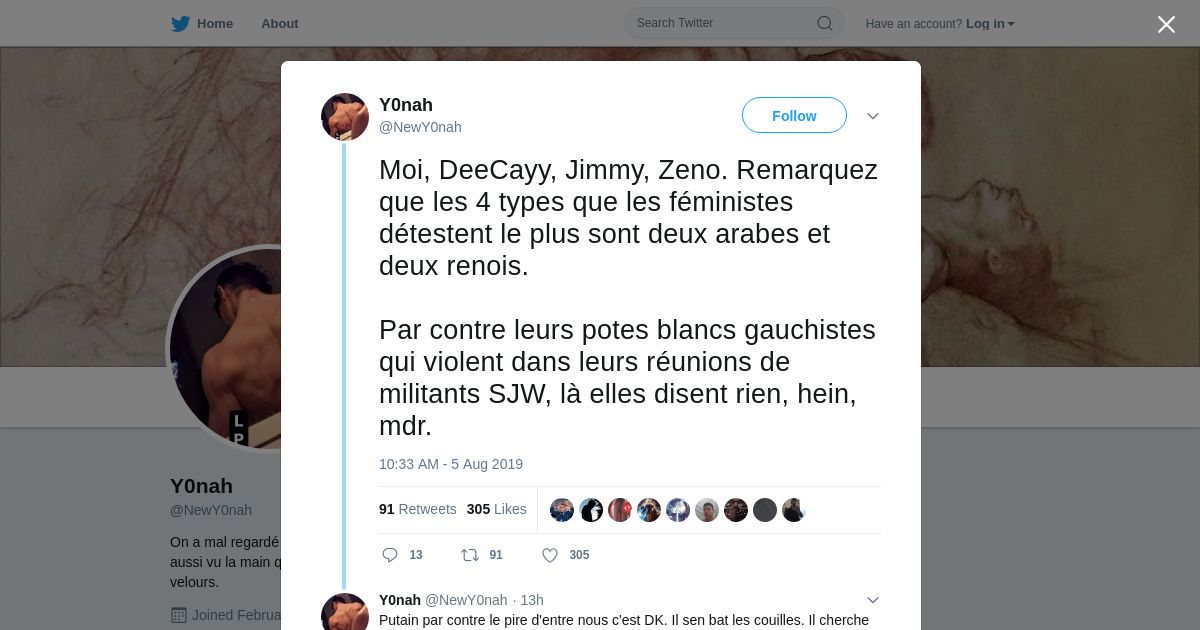The image size is (1200, 630).
Task: Click the last liker avatar thumbnail
Action: tap(794, 510)
